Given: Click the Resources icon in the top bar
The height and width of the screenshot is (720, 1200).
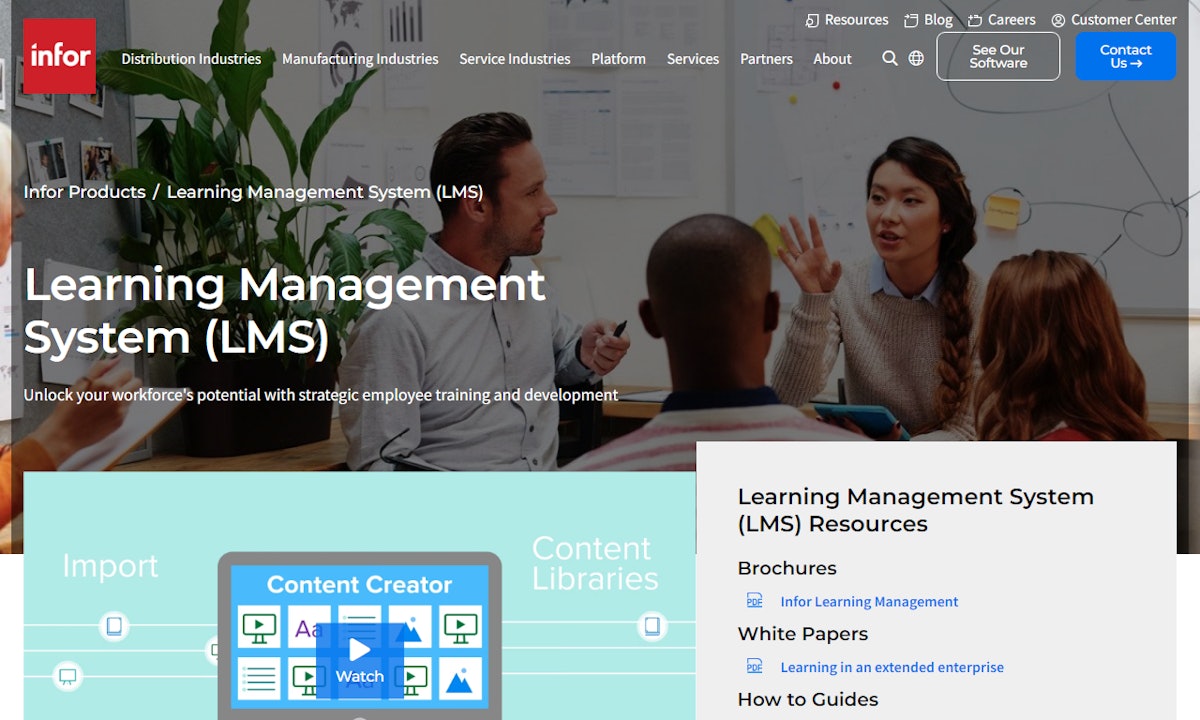Looking at the screenshot, I should (x=812, y=19).
